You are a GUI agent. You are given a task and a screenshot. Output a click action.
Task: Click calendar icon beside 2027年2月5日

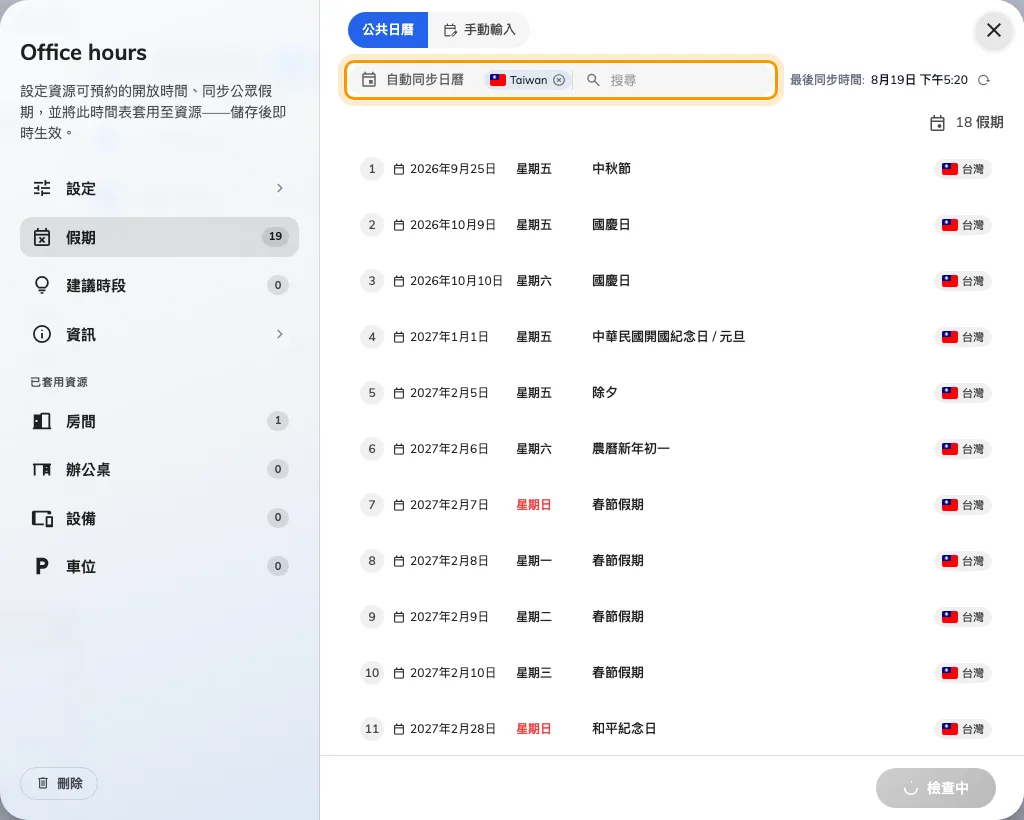[398, 393]
